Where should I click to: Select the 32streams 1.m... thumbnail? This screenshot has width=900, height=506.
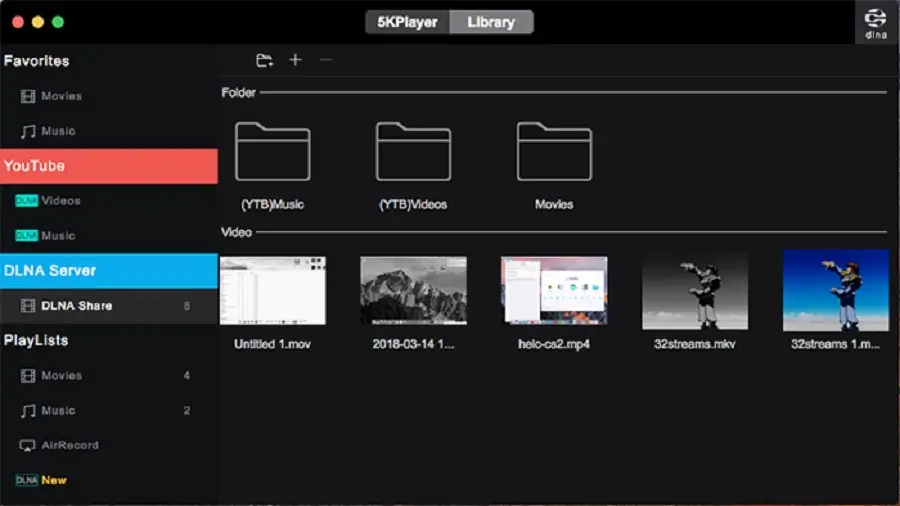[836, 291]
